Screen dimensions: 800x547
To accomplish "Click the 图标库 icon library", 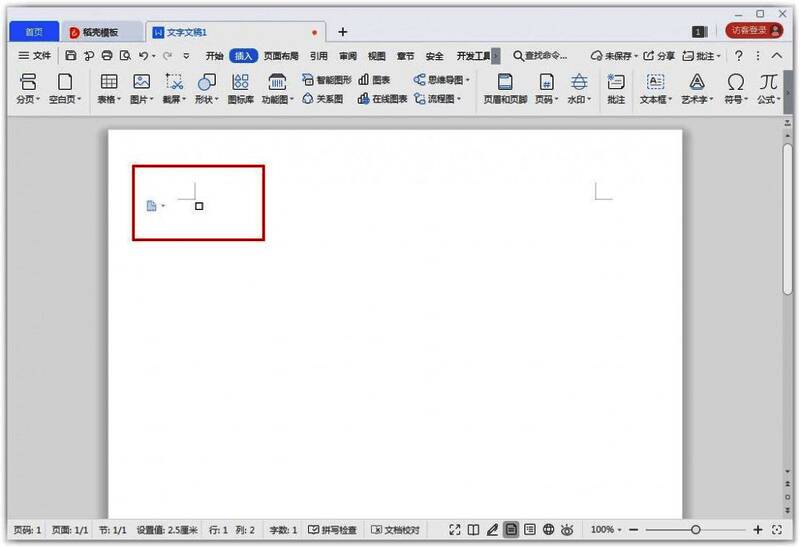I will (x=240, y=87).
